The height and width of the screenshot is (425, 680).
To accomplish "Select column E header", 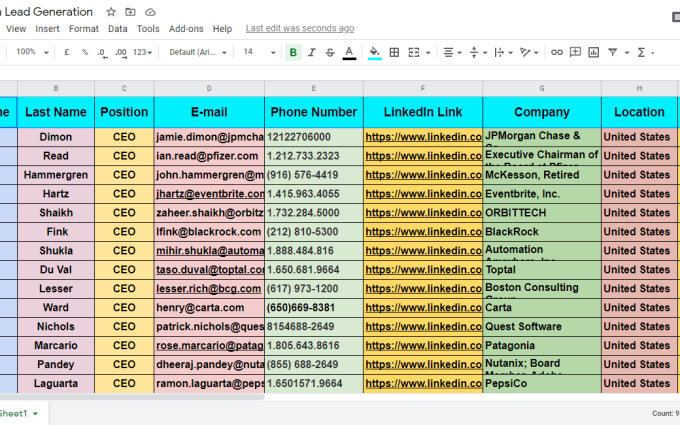I will click(314, 88).
